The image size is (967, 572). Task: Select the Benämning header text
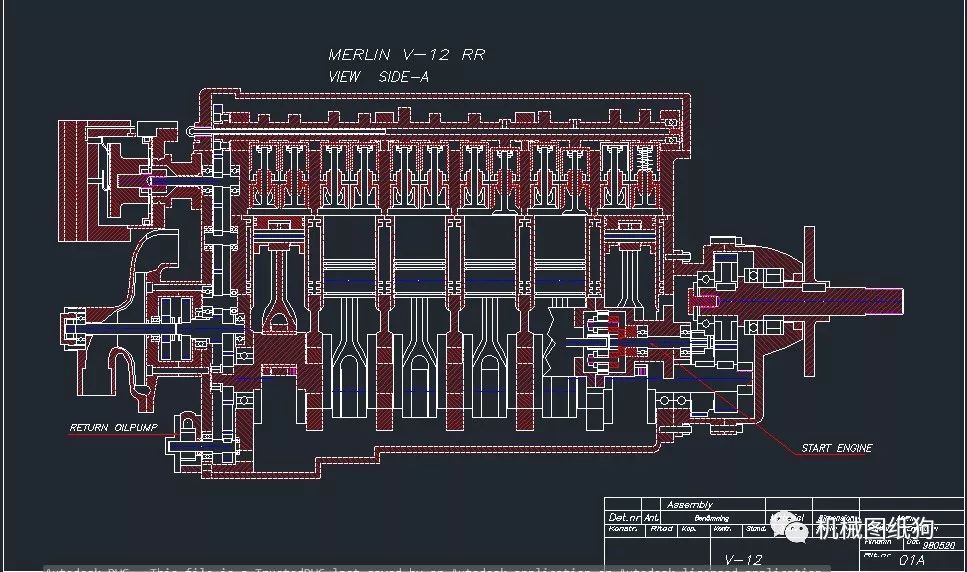coord(712,518)
